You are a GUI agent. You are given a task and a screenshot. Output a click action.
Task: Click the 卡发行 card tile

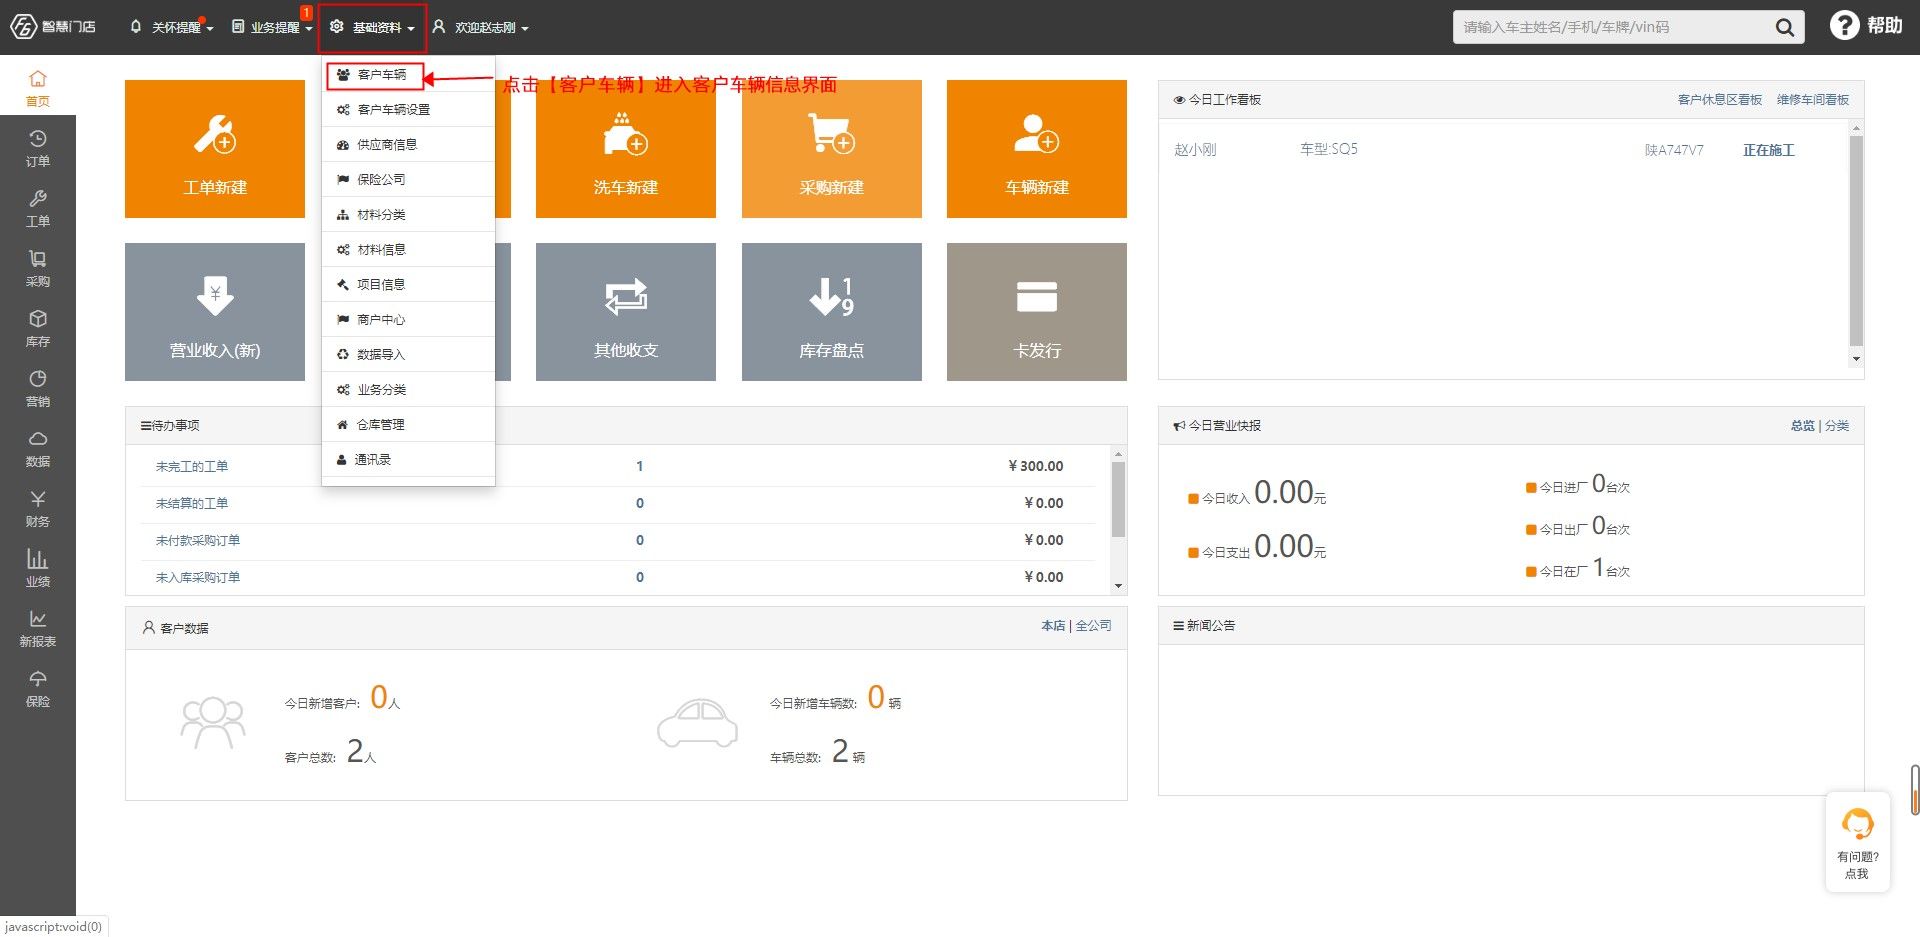click(x=1037, y=312)
